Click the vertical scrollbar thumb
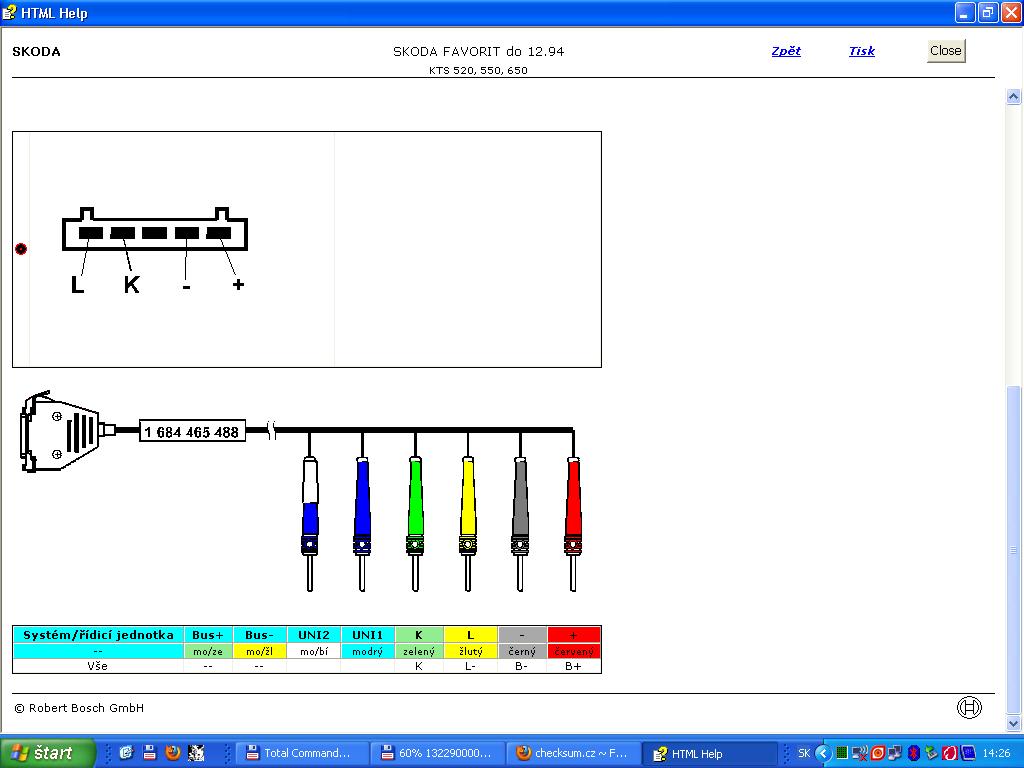This screenshot has width=1024, height=768. click(1013, 550)
